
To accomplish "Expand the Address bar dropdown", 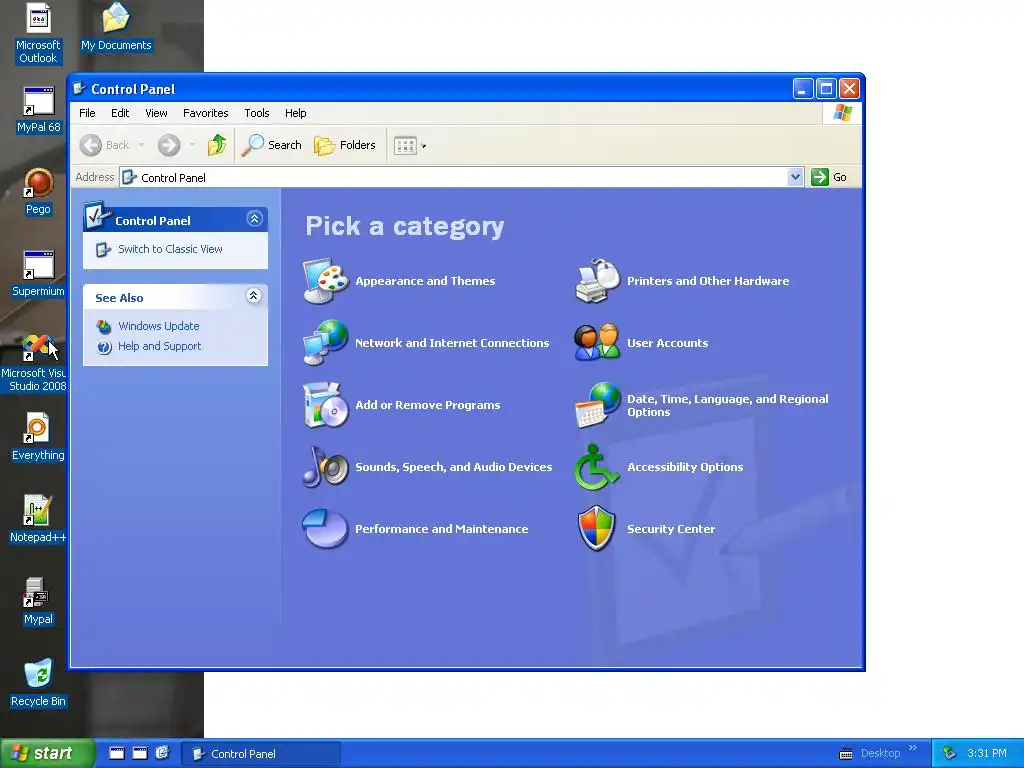I will coord(795,177).
